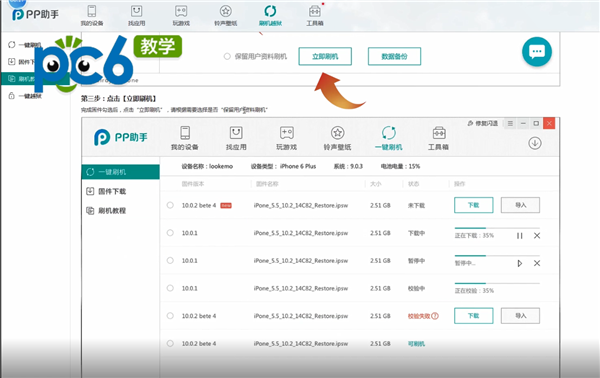This screenshot has width=600, height=378.
Task: Select radio for the 可刷机 firmware row
Action: tap(170, 343)
